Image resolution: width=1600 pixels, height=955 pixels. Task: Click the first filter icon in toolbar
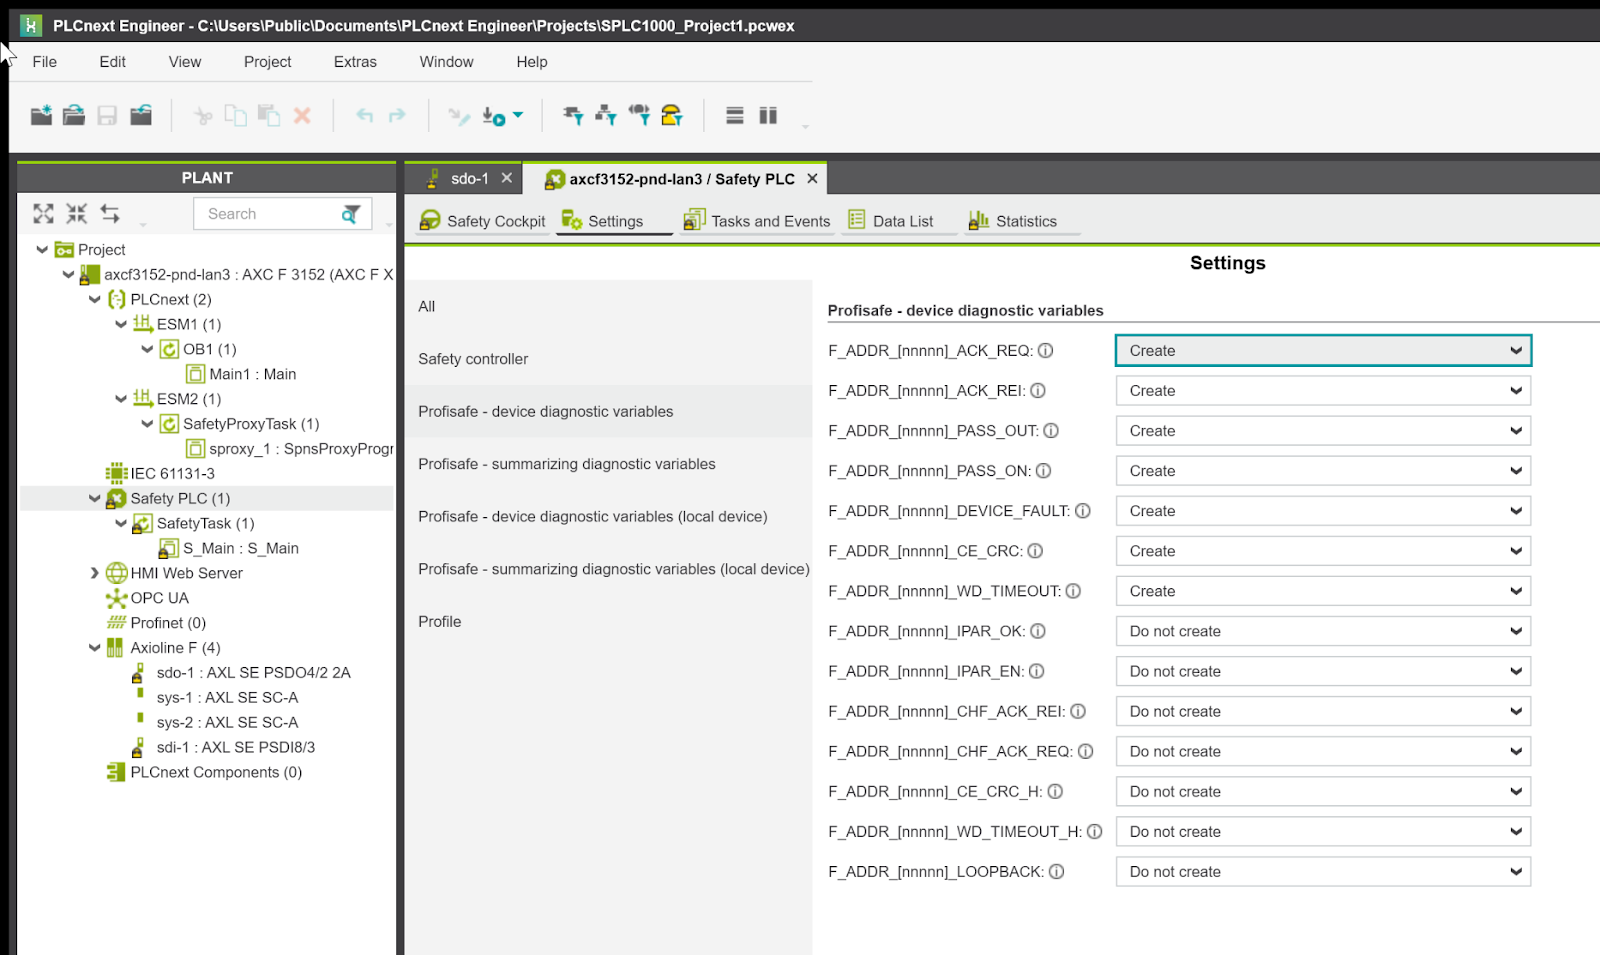tap(573, 115)
